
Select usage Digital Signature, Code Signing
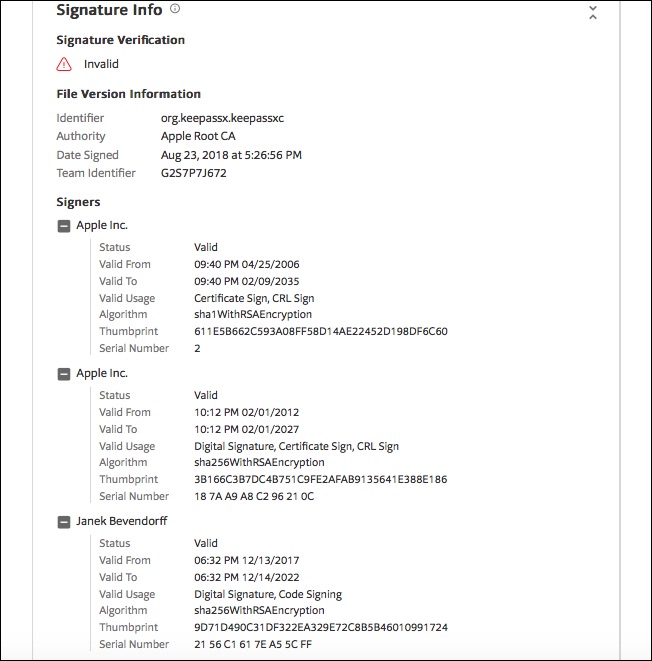(x=268, y=594)
